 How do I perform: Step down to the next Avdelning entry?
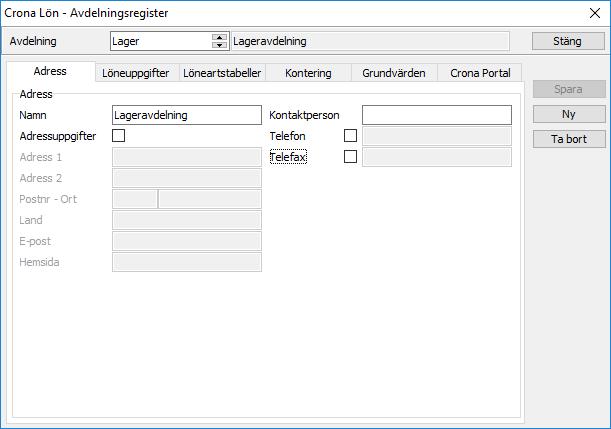(x=219, y=45)
